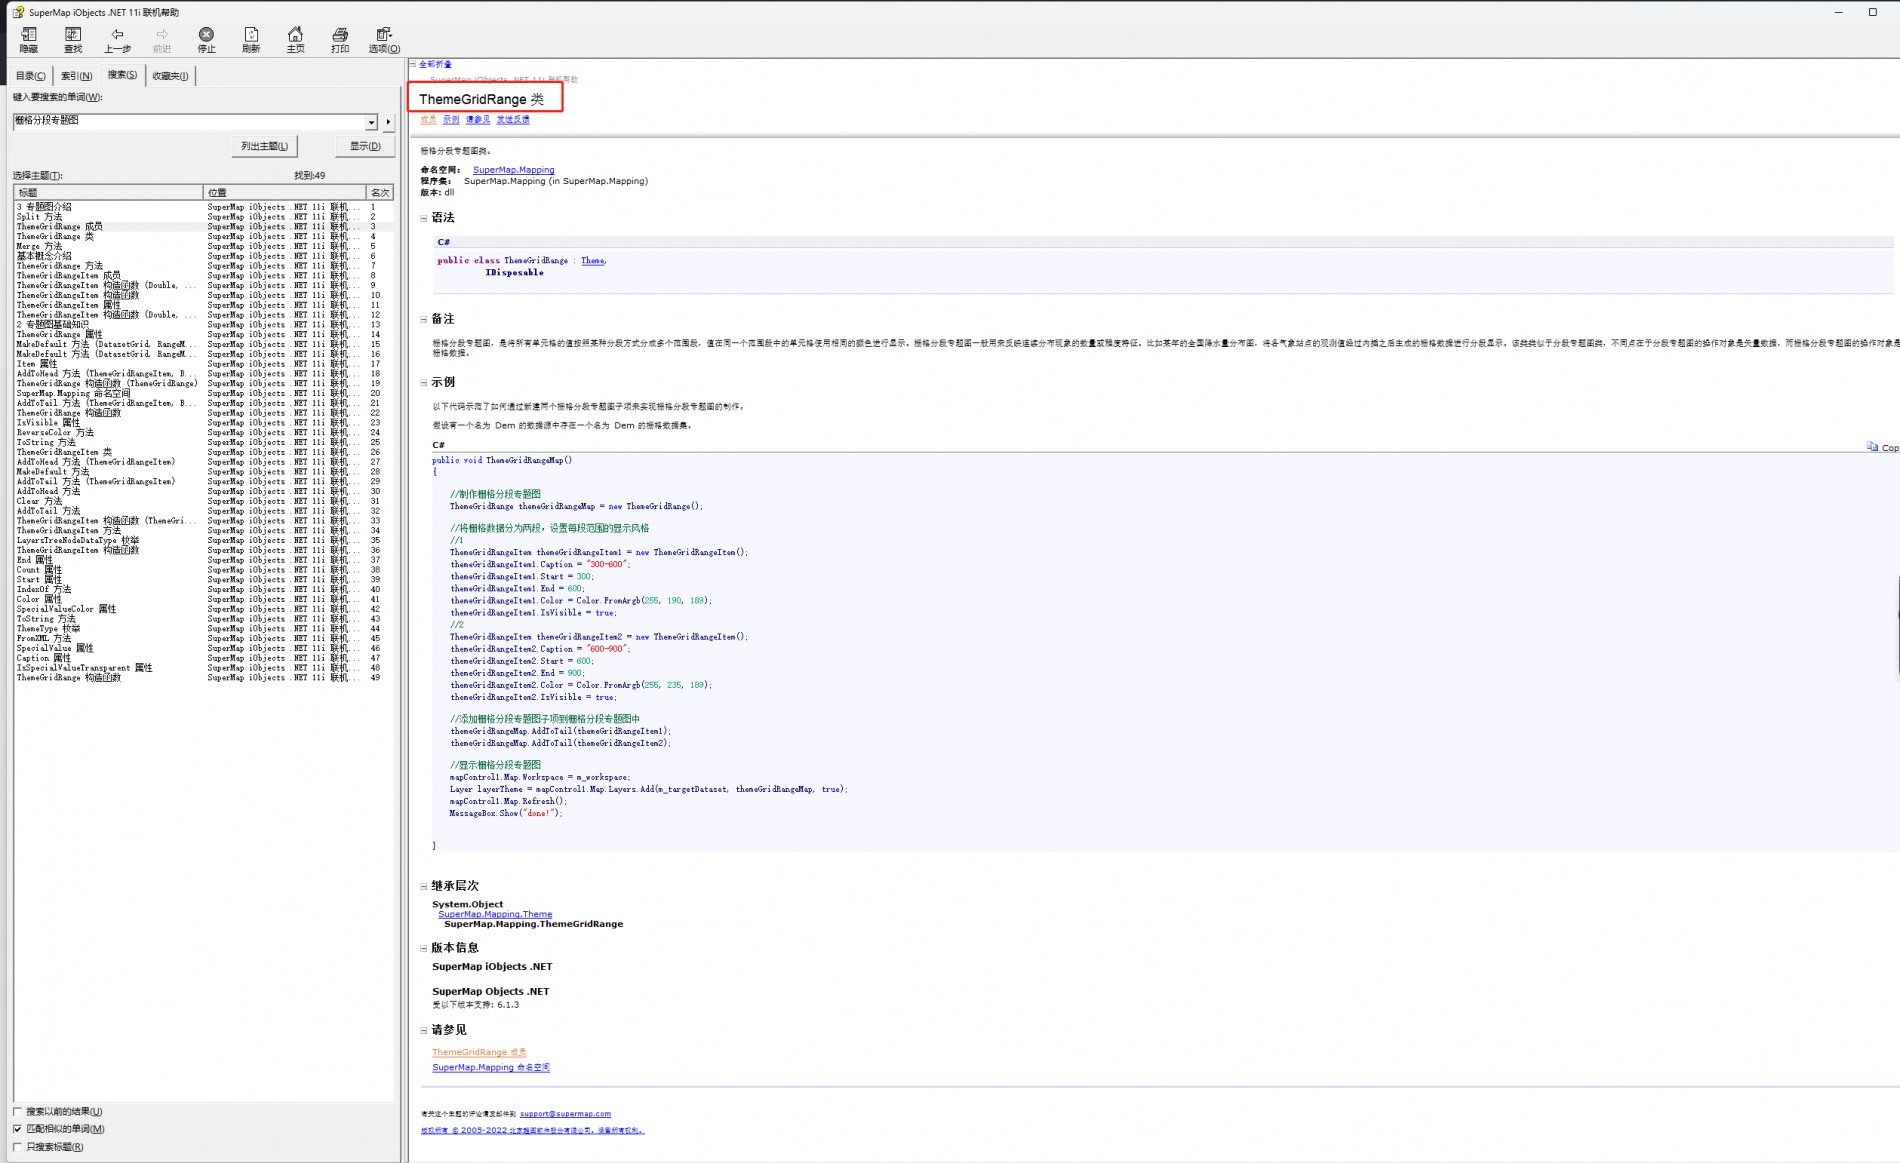1900x1163 pixels.
Task: Click the 列出主题(L) button
Action: [264, 146]
